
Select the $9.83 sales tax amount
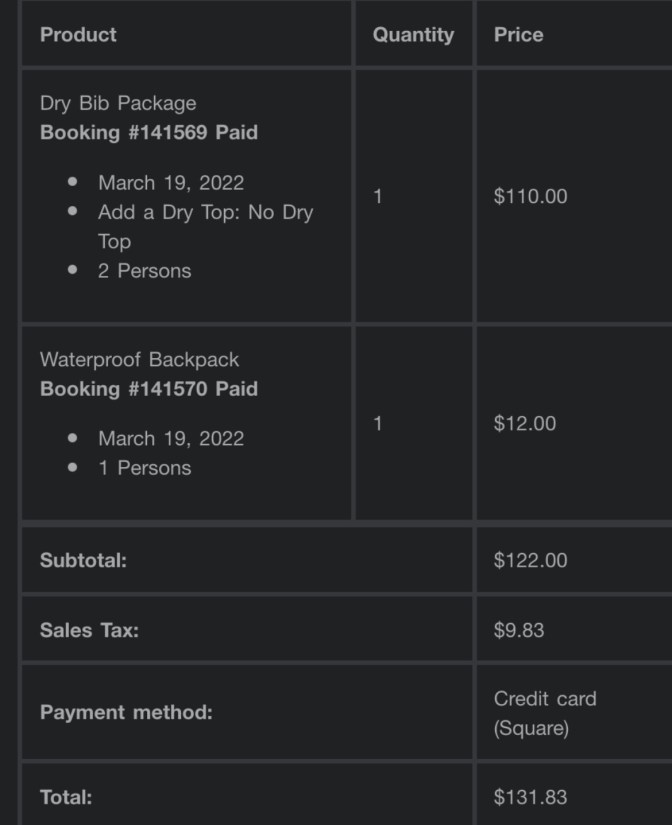click(519, 630)
